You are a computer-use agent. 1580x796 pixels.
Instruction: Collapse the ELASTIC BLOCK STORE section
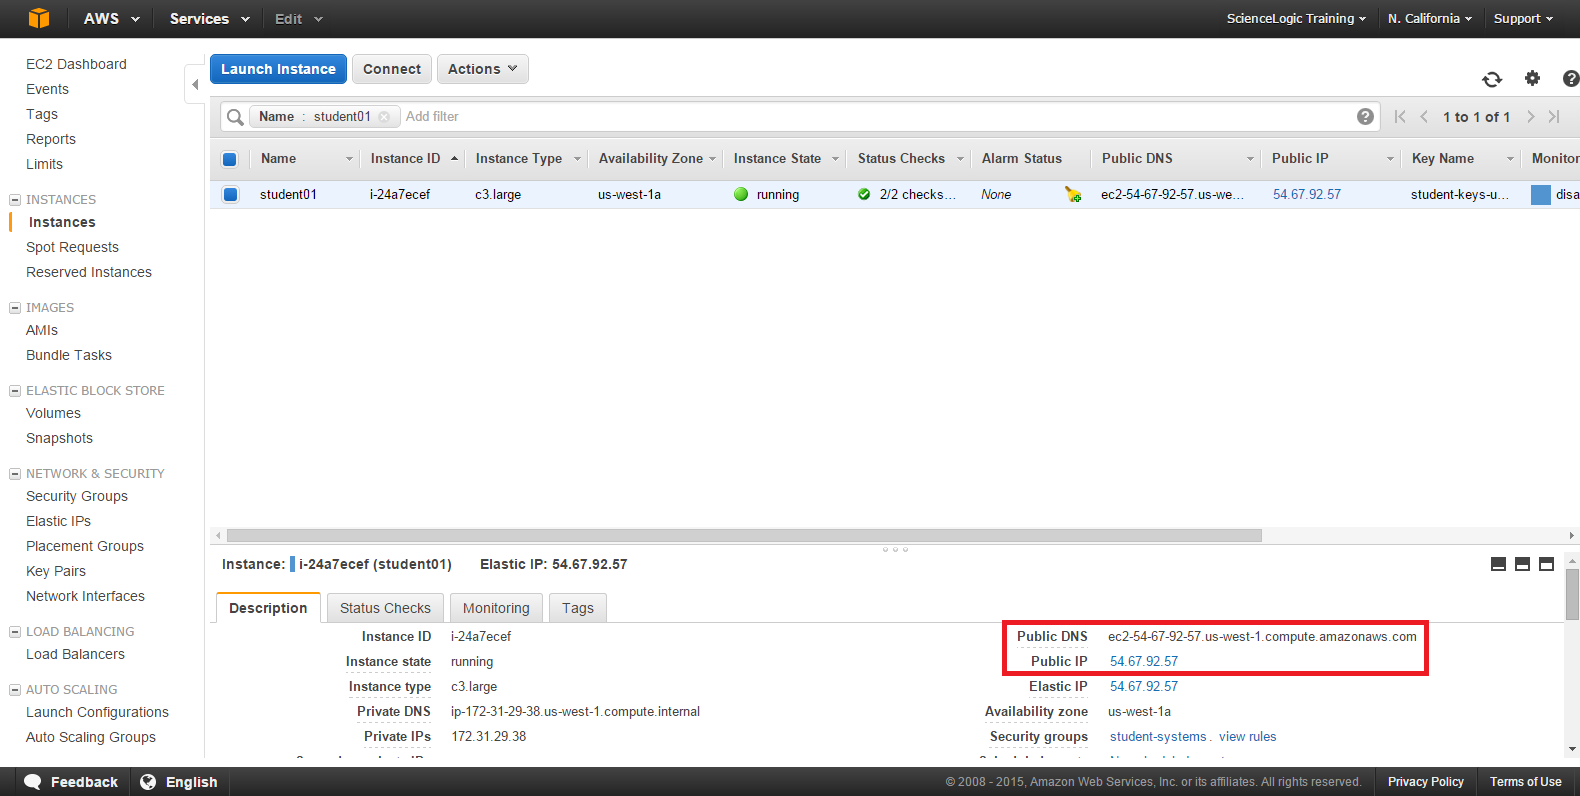click(x=15, y=391)
